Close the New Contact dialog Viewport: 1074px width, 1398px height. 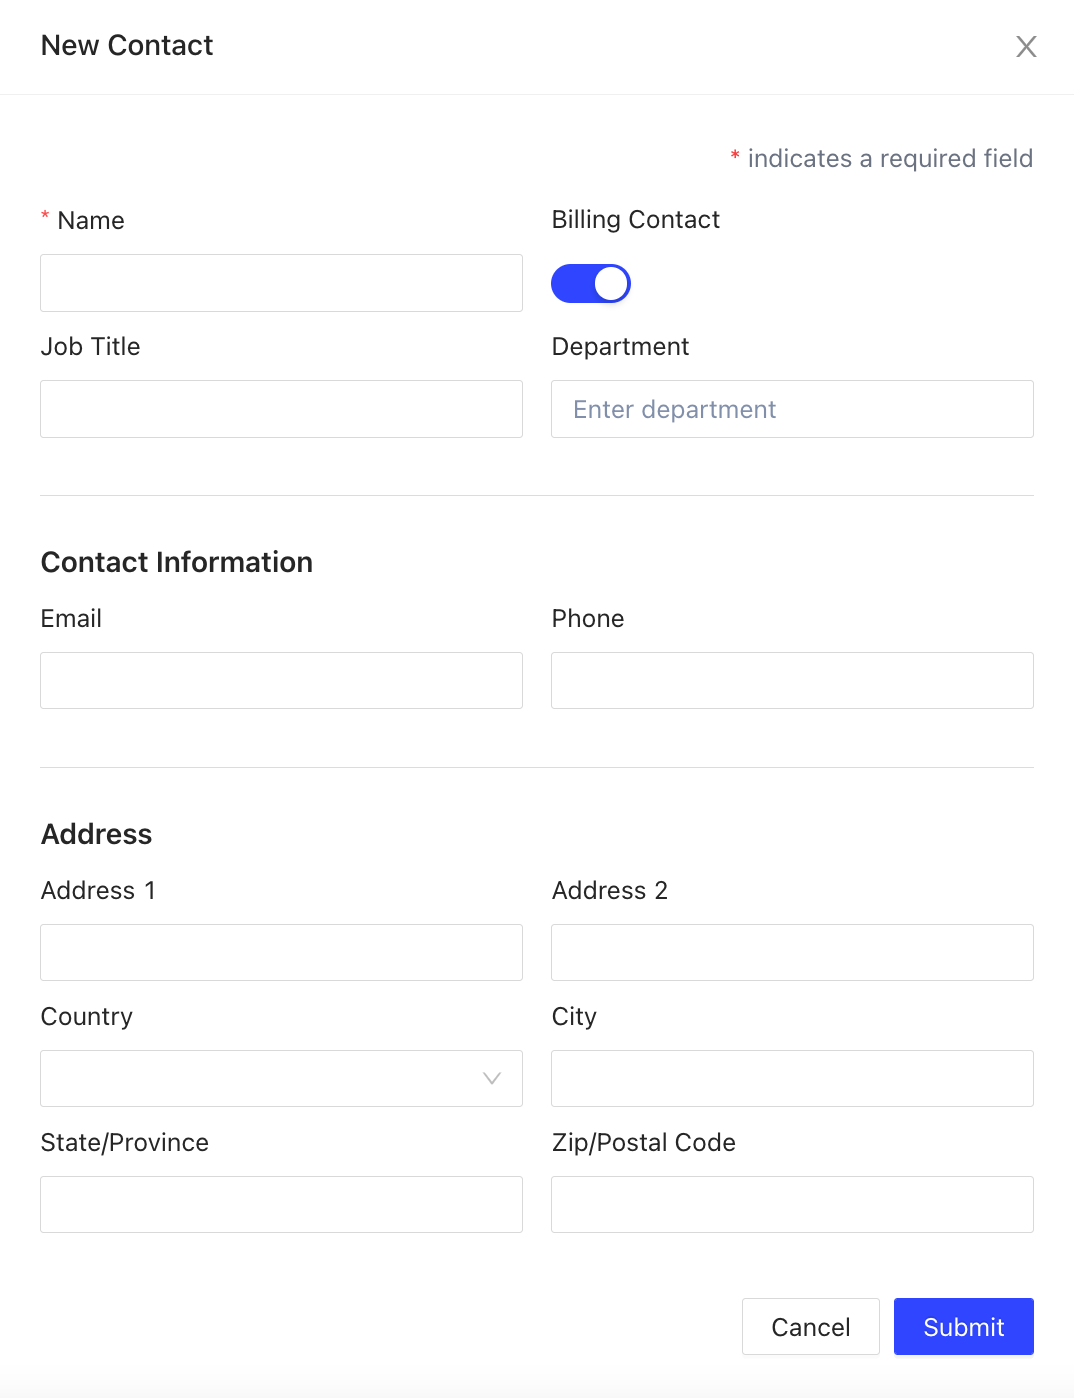tap(1026, 47)
